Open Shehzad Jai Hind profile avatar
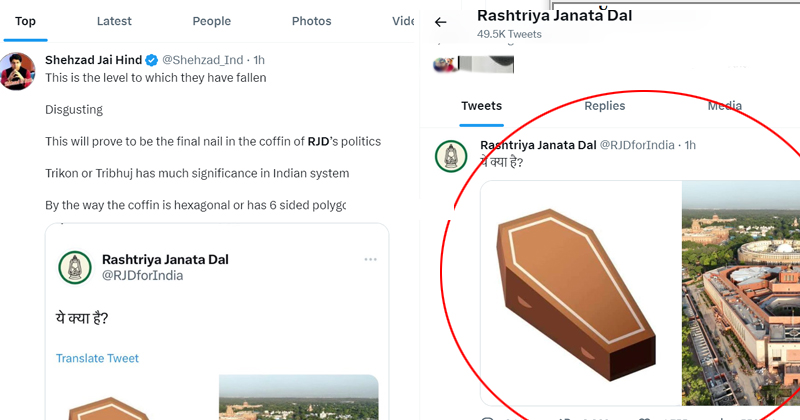This screenshot has height=420, width=800. point(18,72)
